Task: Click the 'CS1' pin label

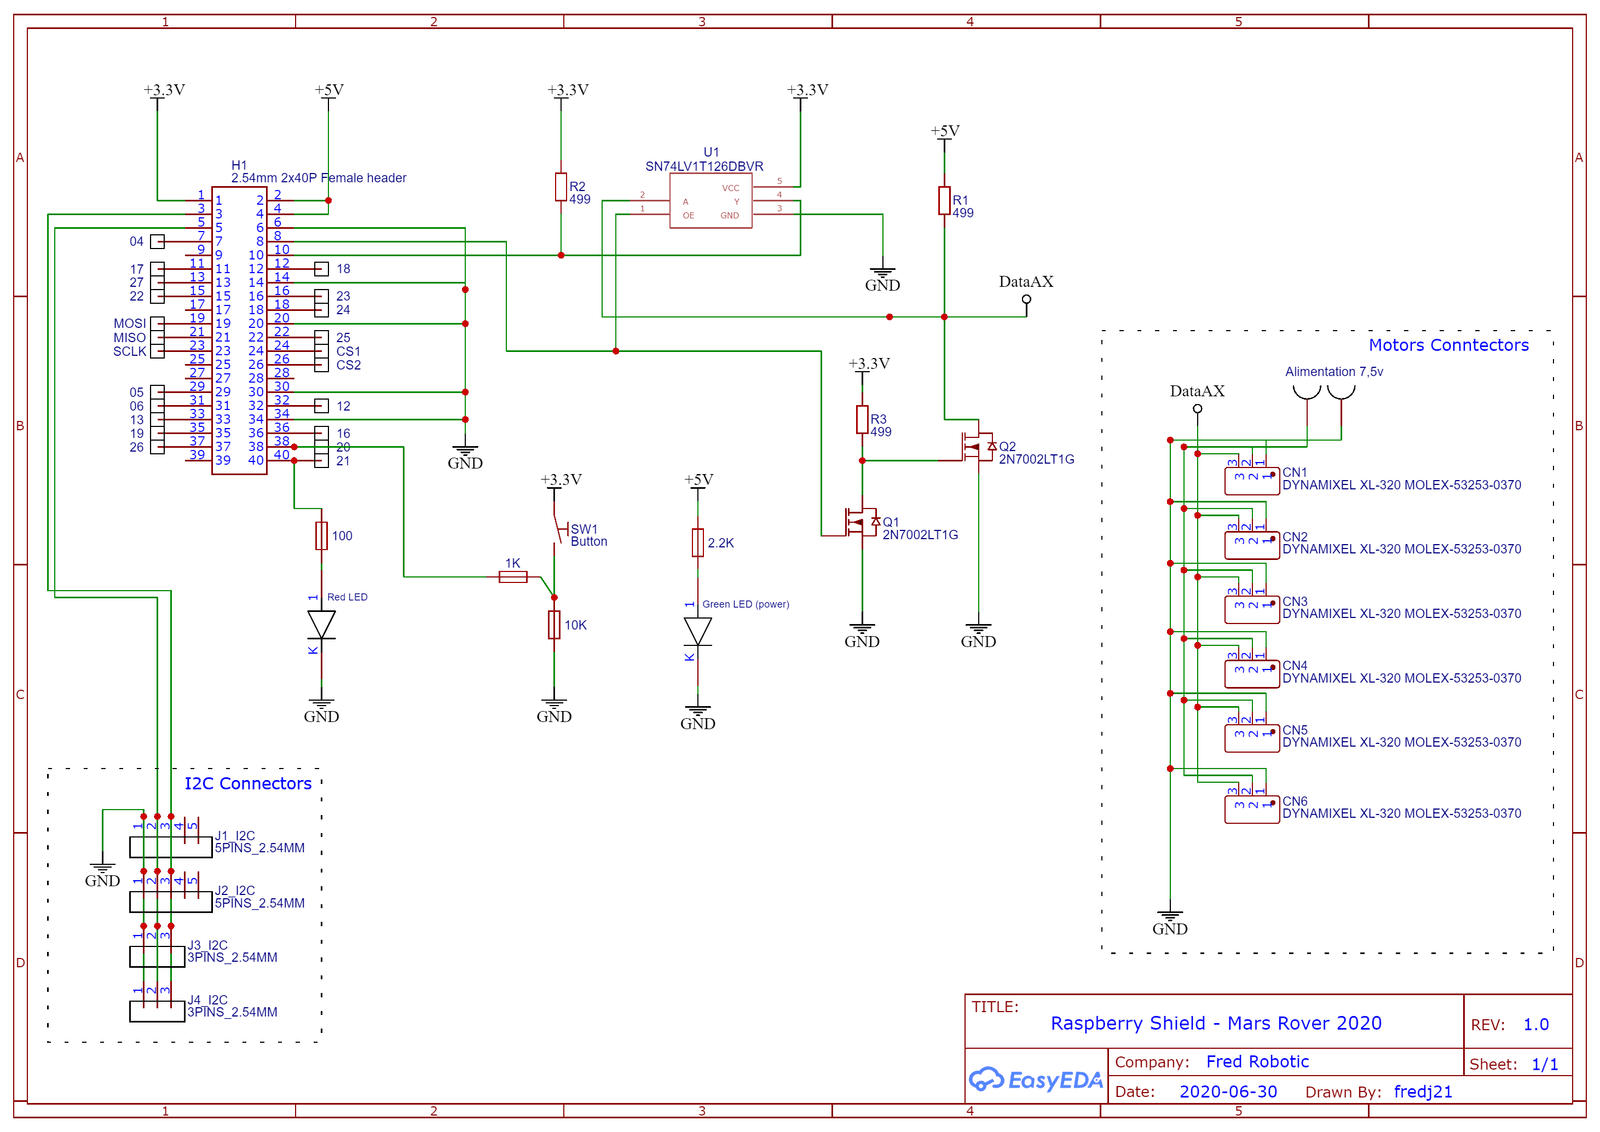Action: (348, 352)
